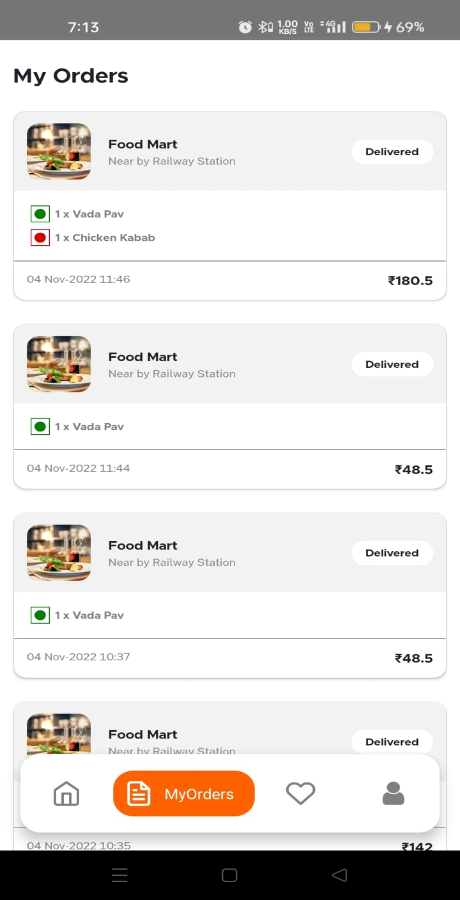Screen dimensions: 460x900
Task: Open order dated 04 Nov-2022 10:37
Action: [x=230, y=595]
